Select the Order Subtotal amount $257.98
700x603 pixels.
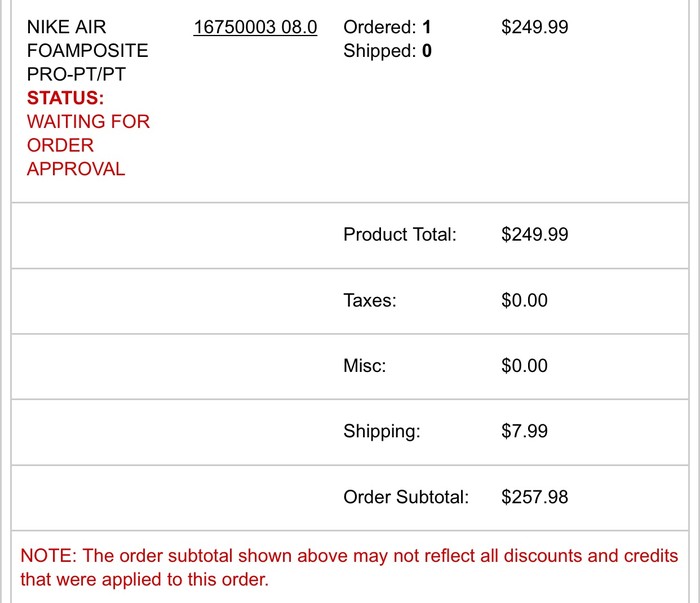pos(534,497)
